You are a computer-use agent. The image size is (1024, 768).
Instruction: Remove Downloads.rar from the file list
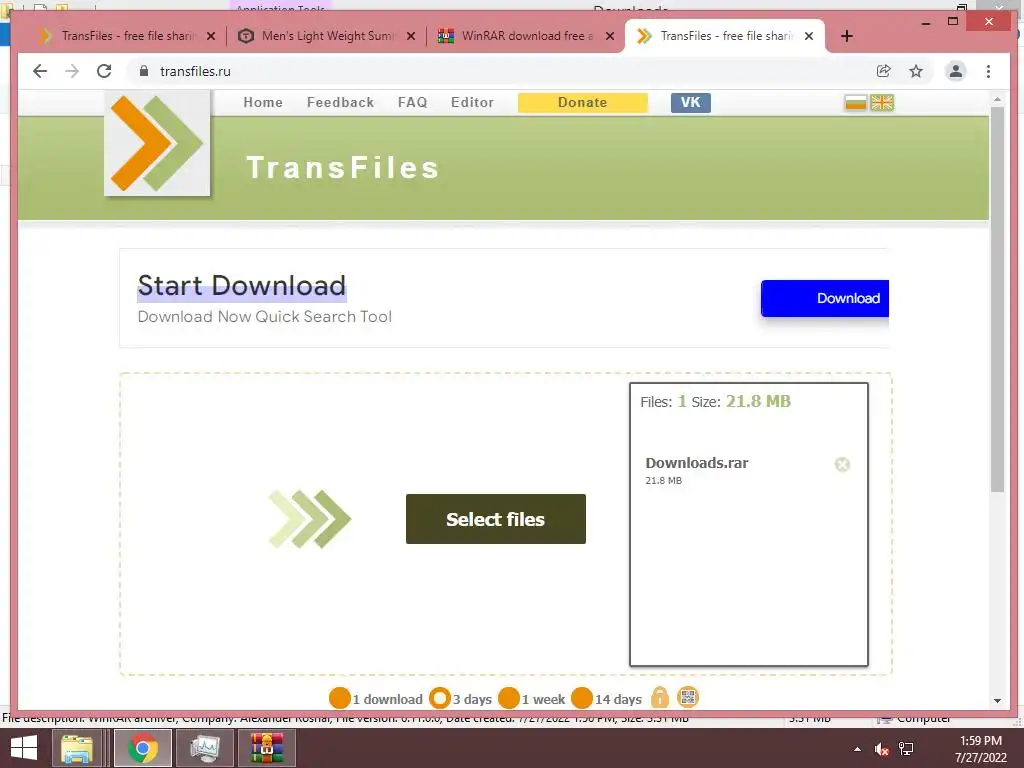click(x=842, y=464)
